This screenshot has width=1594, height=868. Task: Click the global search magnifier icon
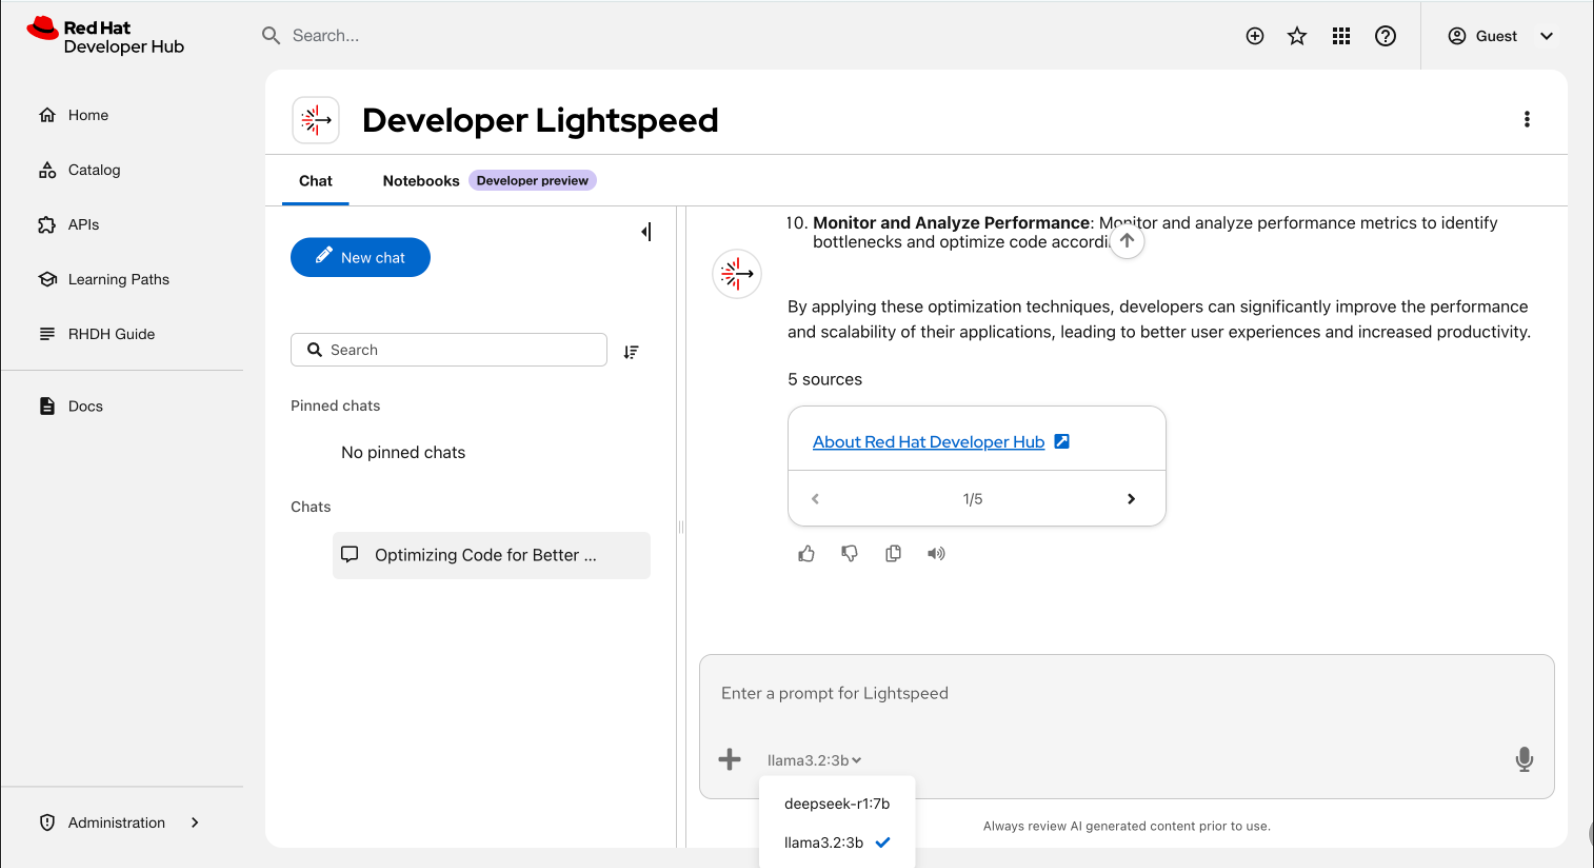271,36
